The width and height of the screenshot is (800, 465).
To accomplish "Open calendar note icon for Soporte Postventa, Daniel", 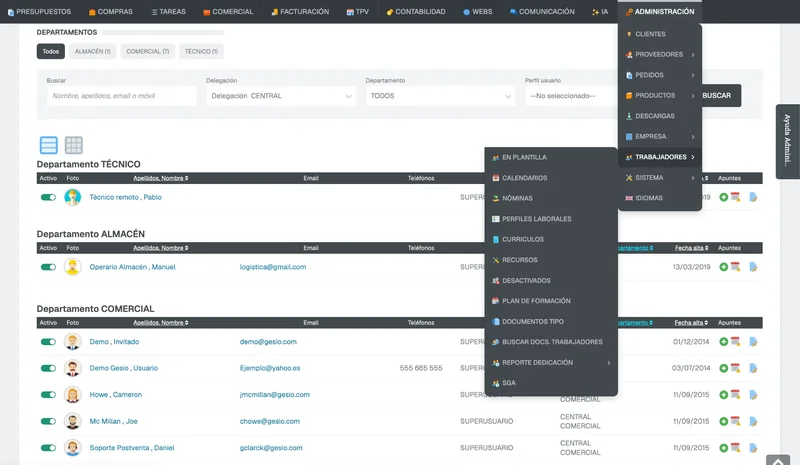I will tap(735, 448).
